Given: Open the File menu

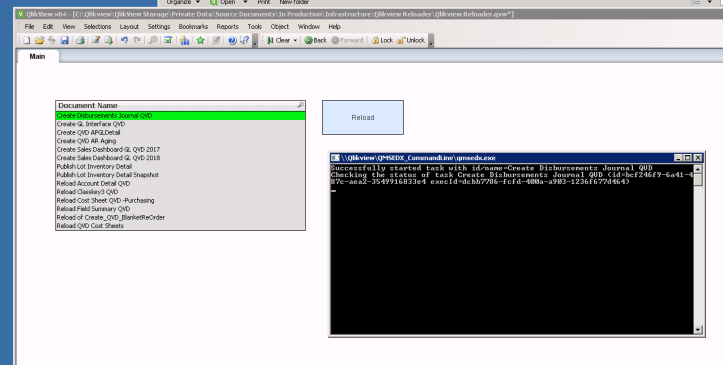Looking at the screenshot, I should (29, 27).
